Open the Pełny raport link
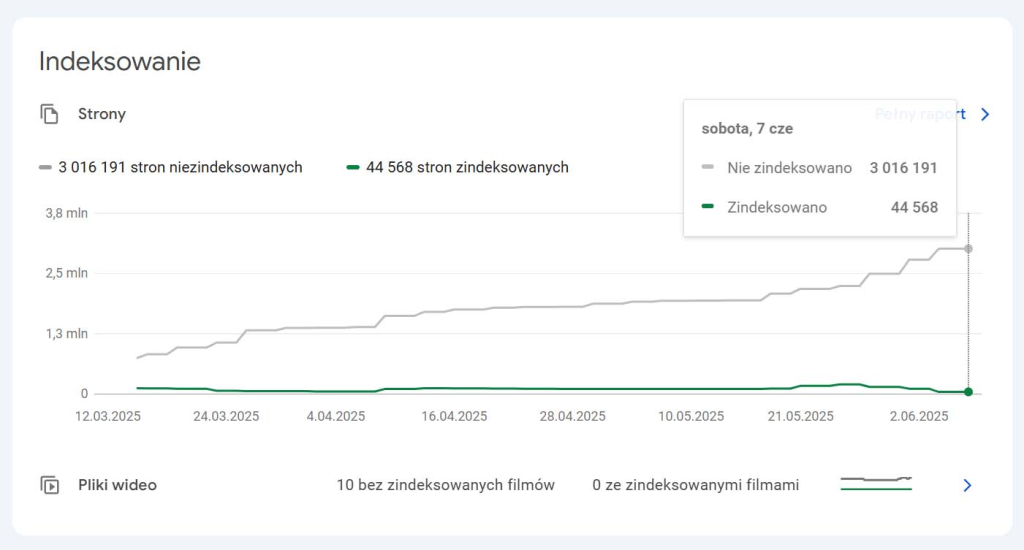This screenshot has height=550, width=1024. click(919, 114)
